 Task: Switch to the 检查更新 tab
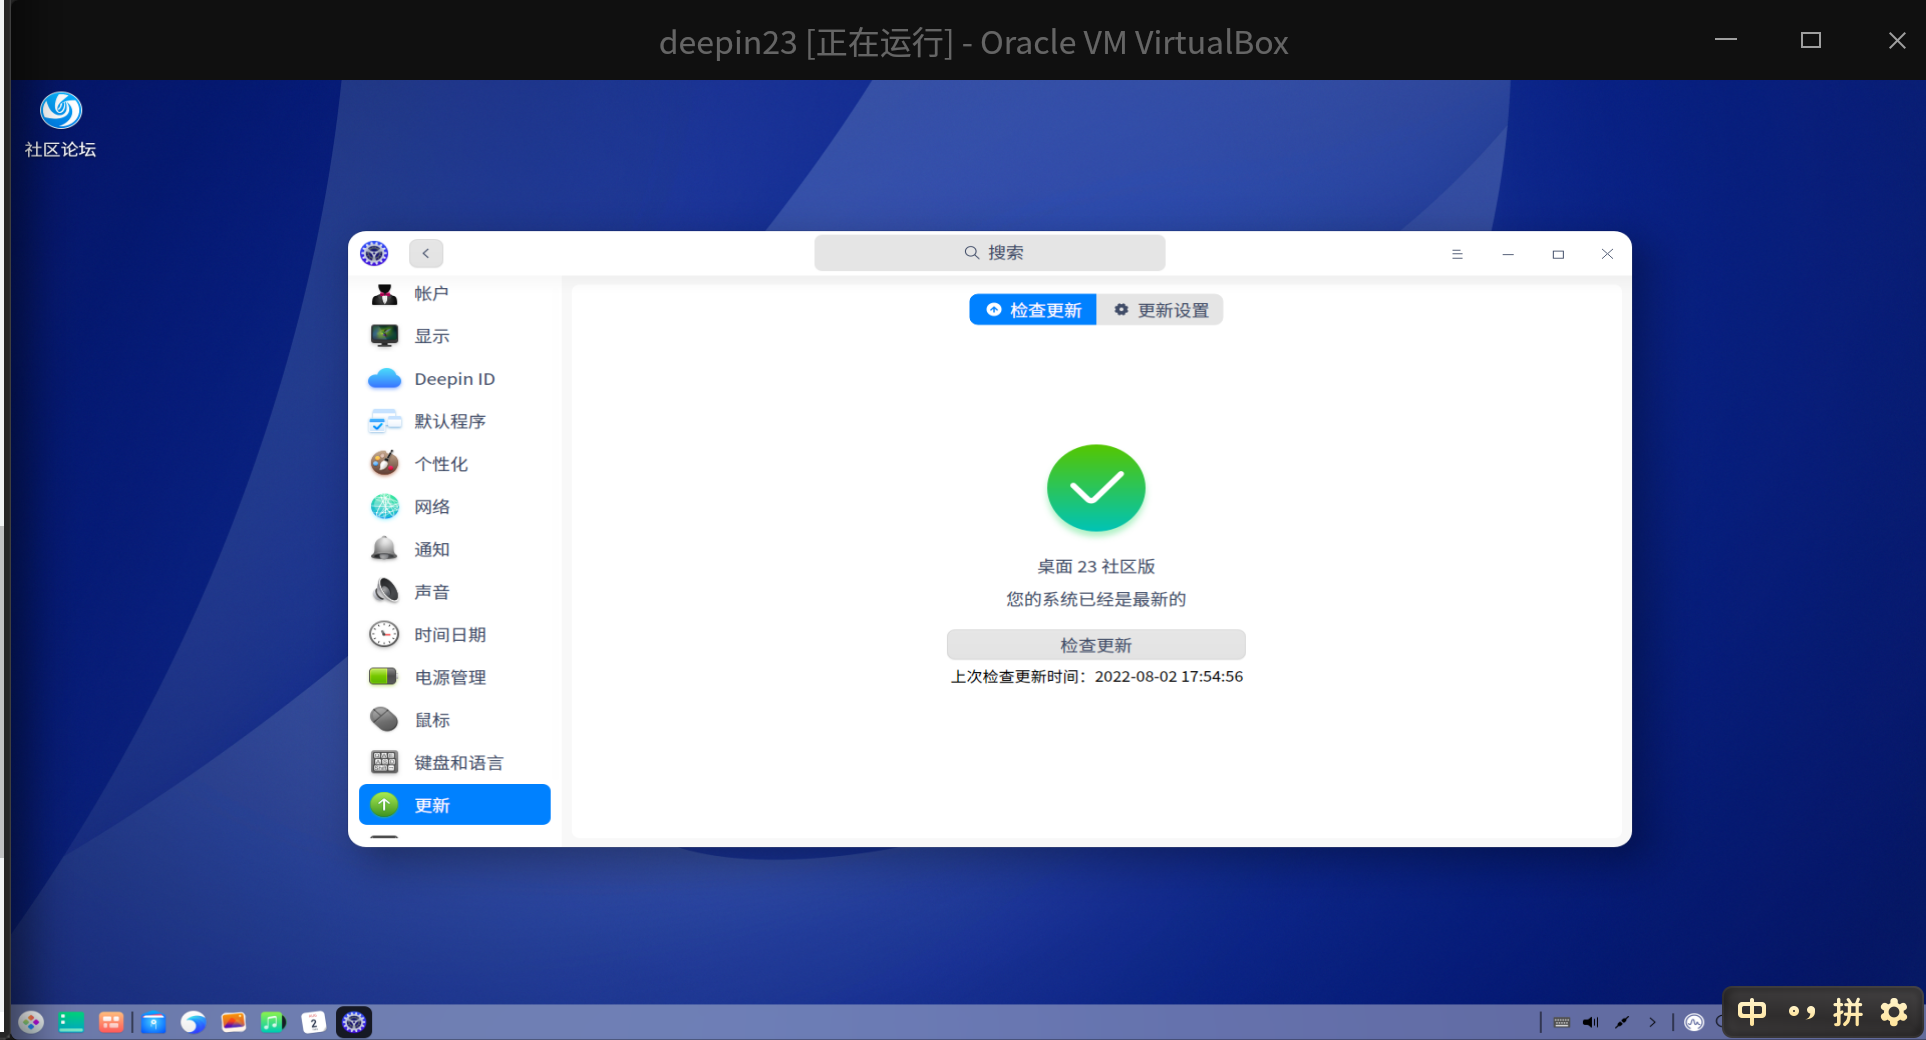(x=1033, y=310)
